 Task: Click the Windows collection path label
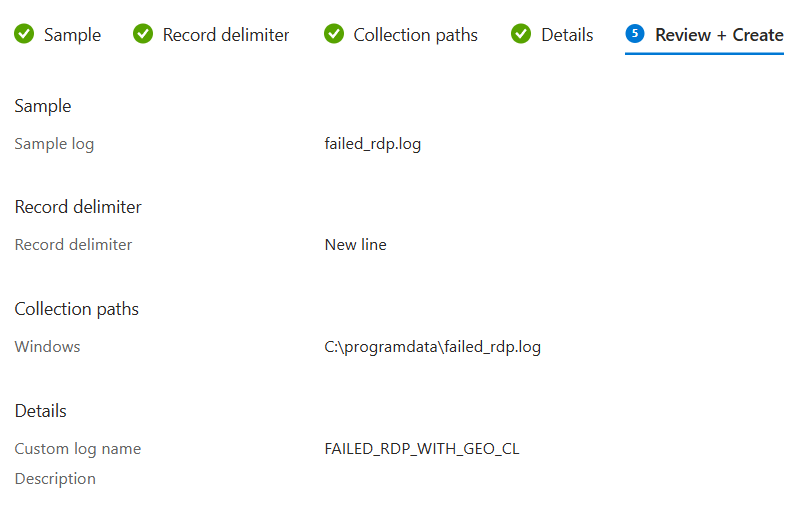tap(48, 347)
